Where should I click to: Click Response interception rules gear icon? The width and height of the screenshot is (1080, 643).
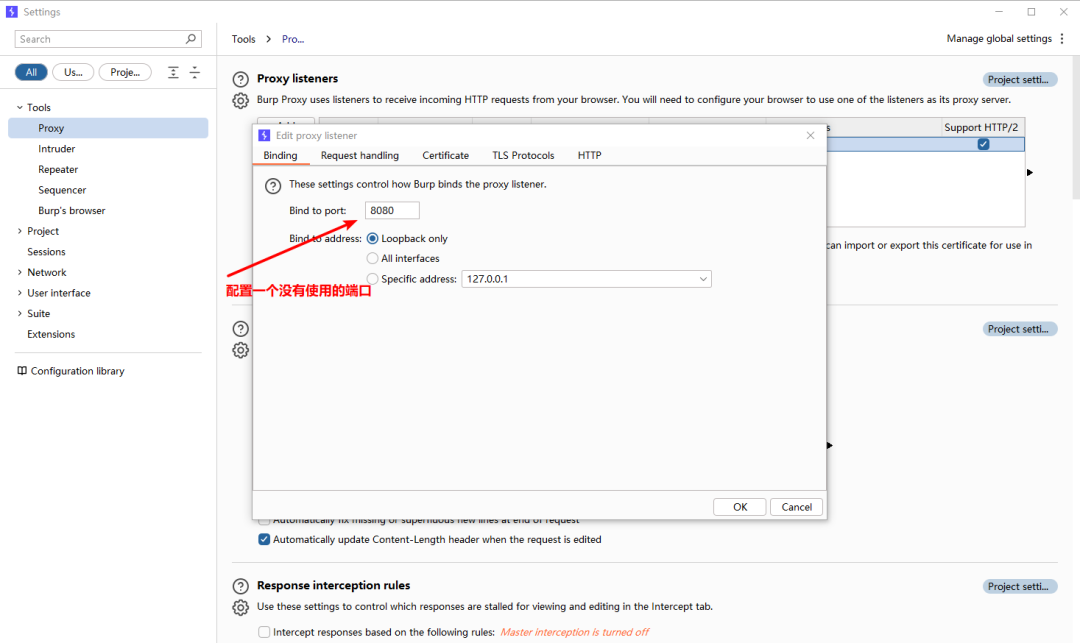point(240,607)
